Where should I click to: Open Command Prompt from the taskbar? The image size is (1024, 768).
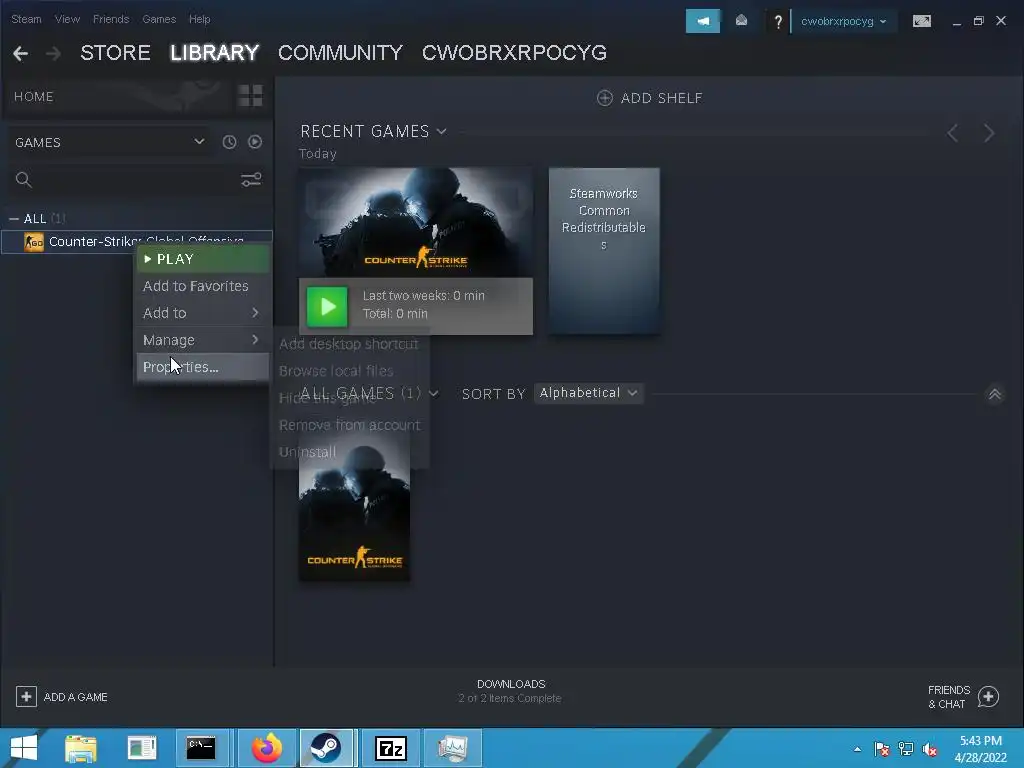coord(201,748)
